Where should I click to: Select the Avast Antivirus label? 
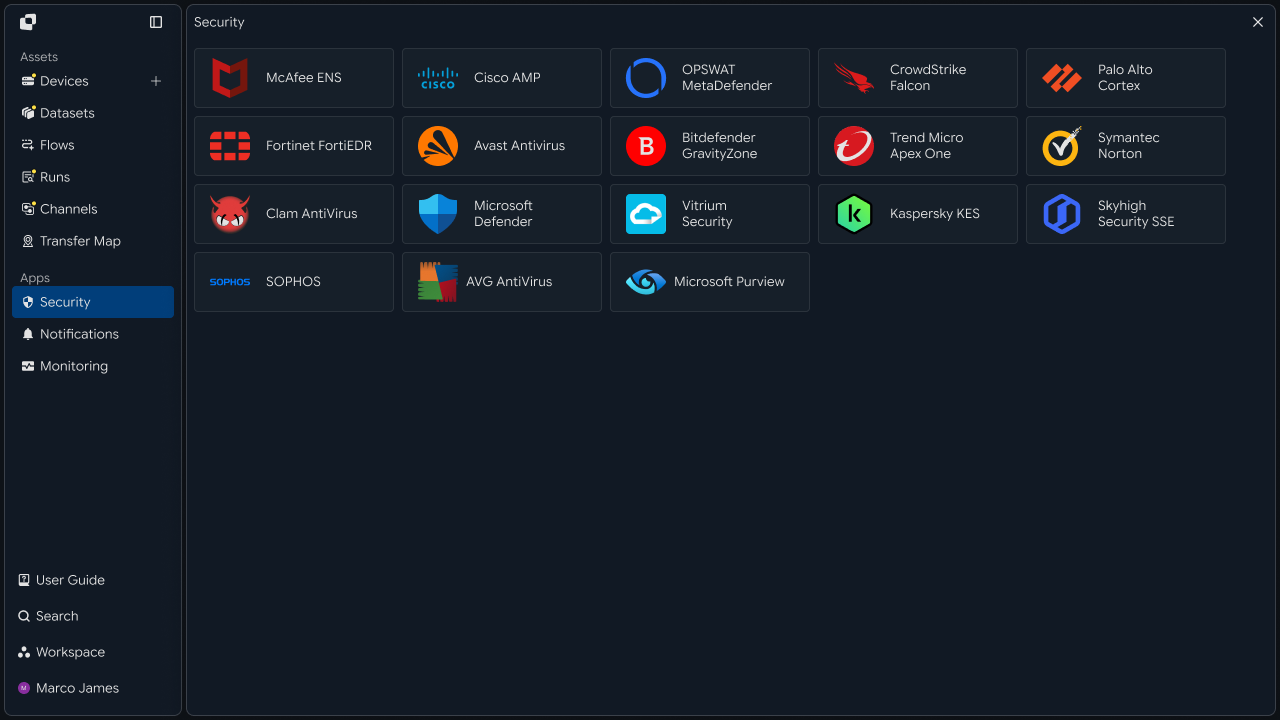[519, 146]
